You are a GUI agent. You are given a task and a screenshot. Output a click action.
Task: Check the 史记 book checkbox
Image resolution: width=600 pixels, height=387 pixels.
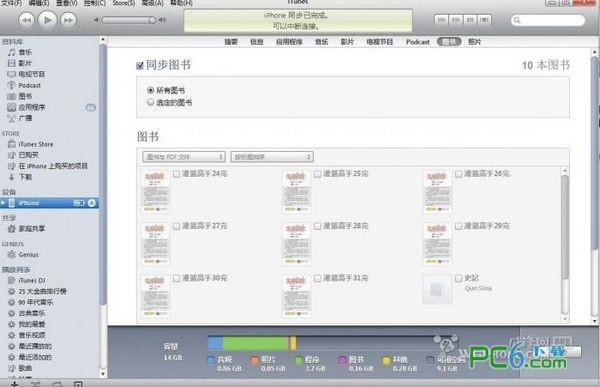458,278
